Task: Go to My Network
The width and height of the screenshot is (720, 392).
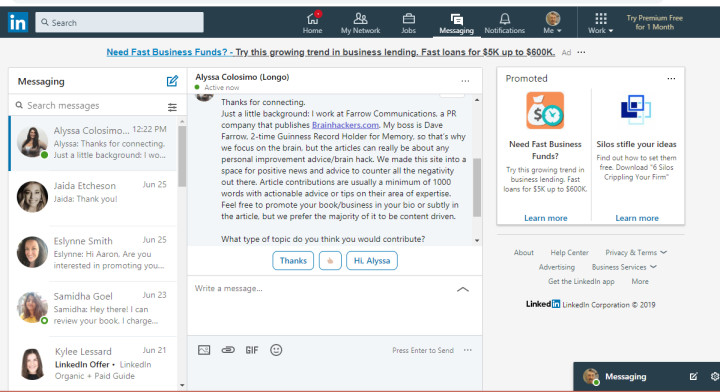Action: tap(360, 22)
